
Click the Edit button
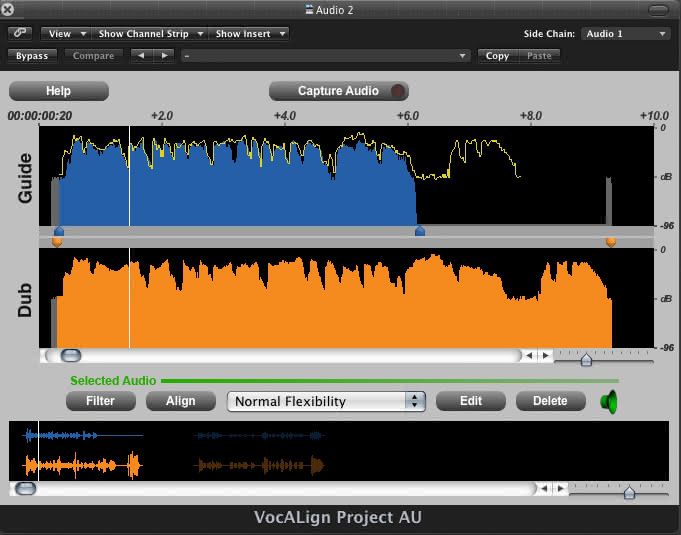click(x=471, y=401)
